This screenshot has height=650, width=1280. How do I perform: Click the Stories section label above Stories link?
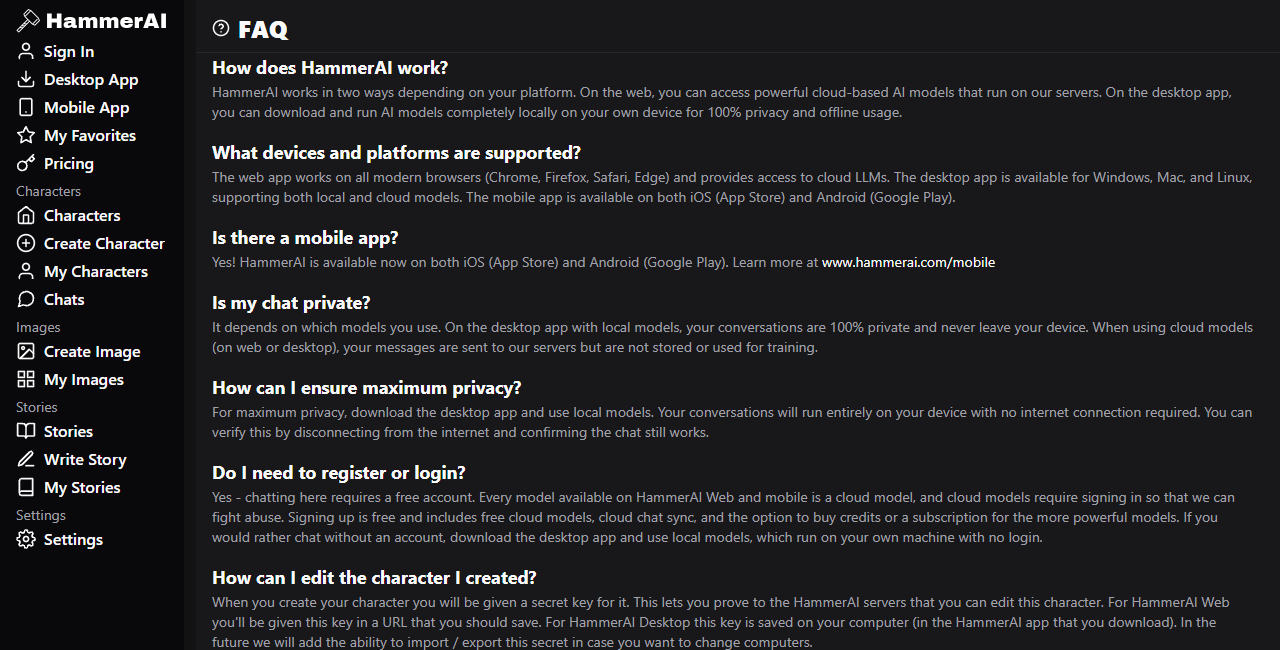[x=37, y=408]
